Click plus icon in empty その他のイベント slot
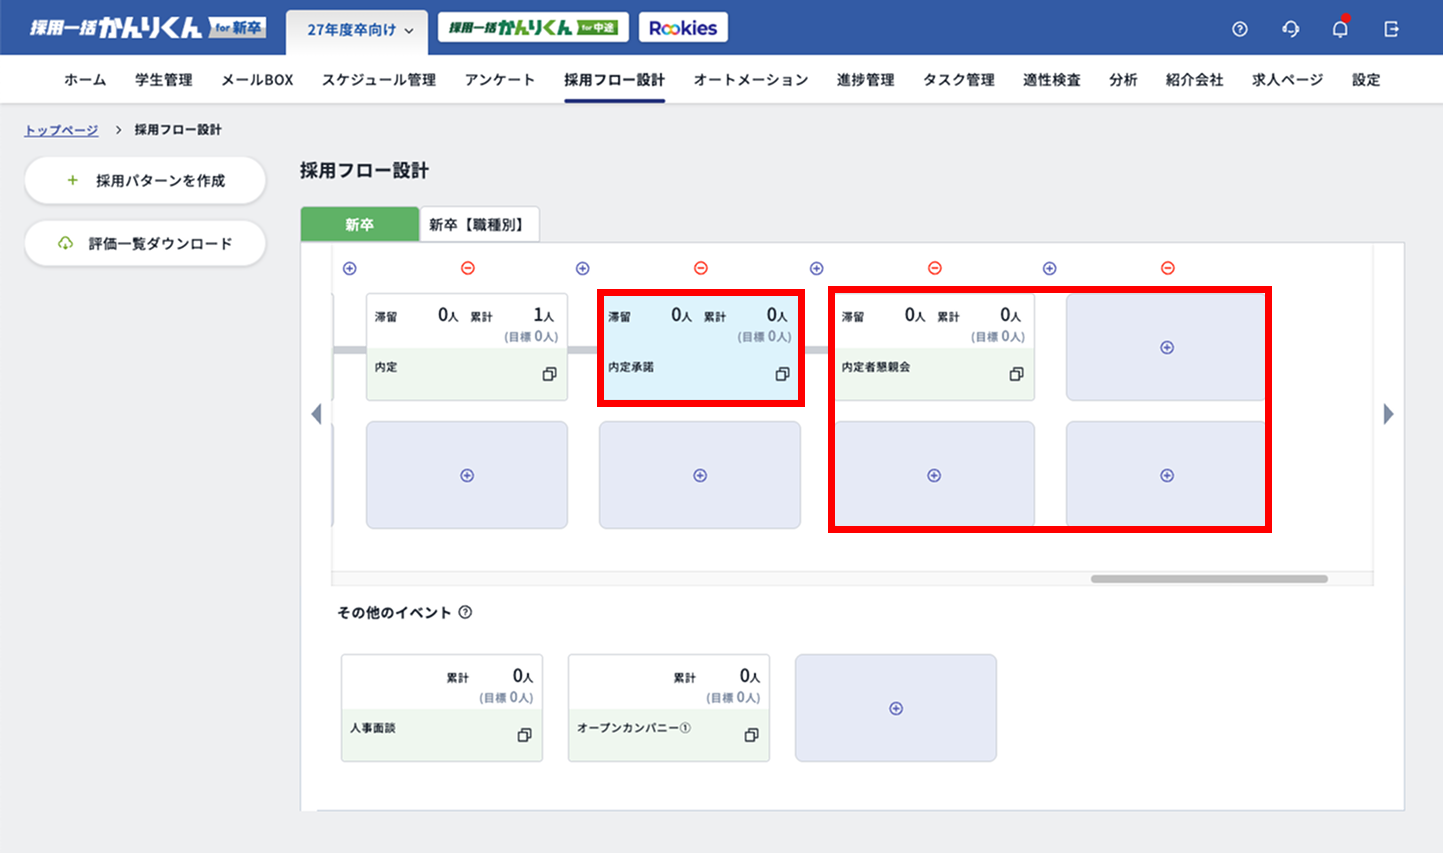 (896, 708)
